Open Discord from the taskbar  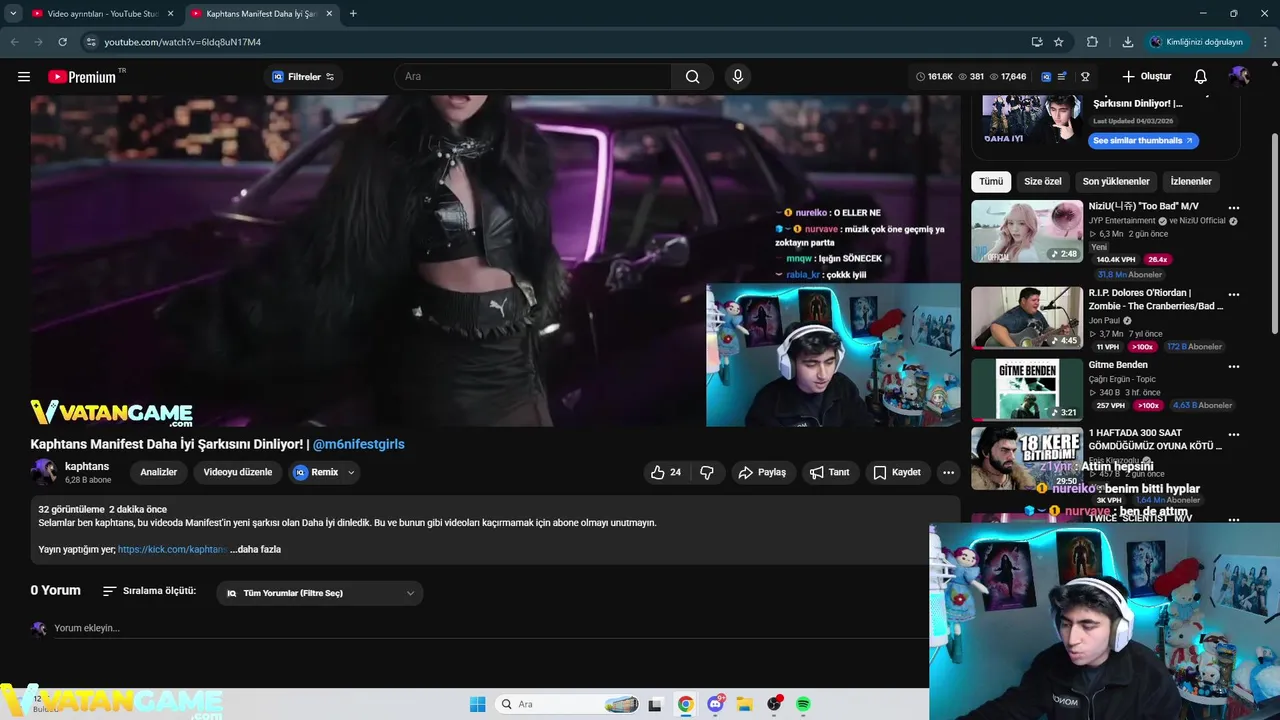pyautogui.click(x=715, y=704)
